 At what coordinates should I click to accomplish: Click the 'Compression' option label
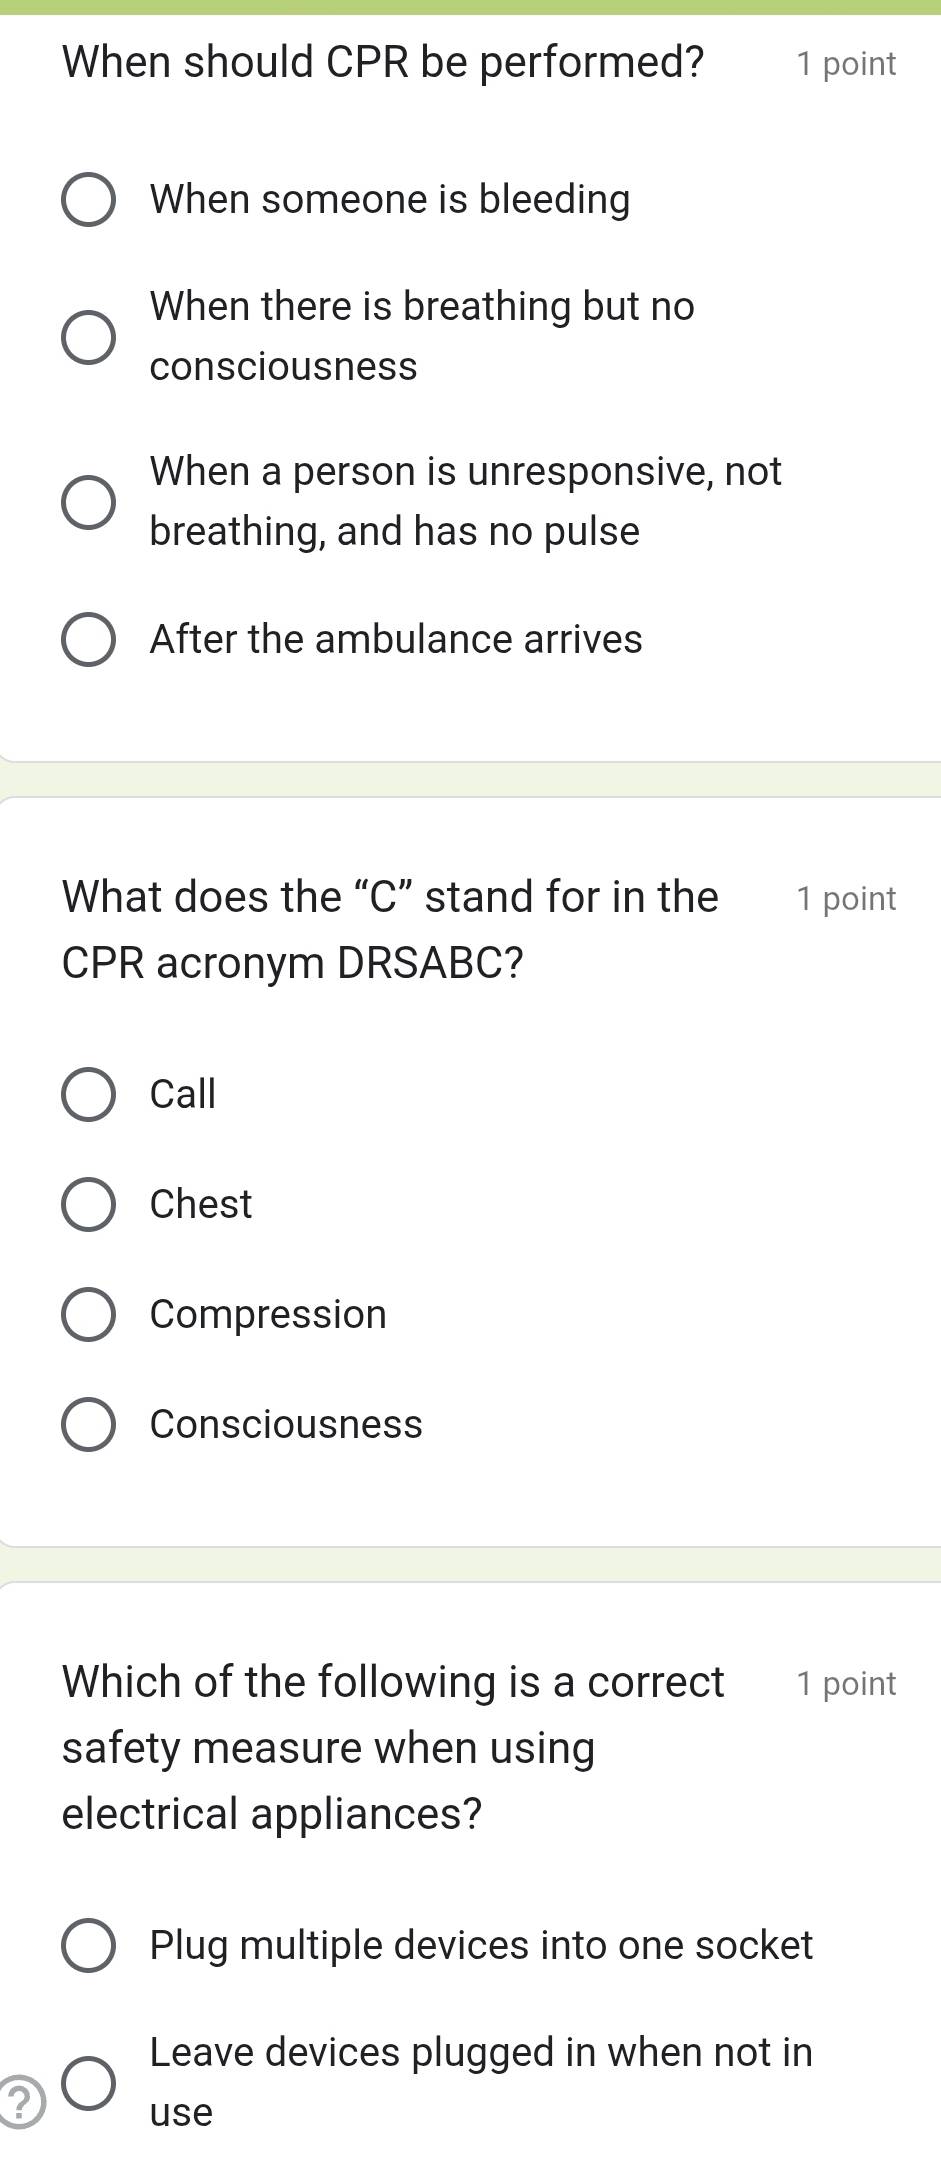(268, 1315)
